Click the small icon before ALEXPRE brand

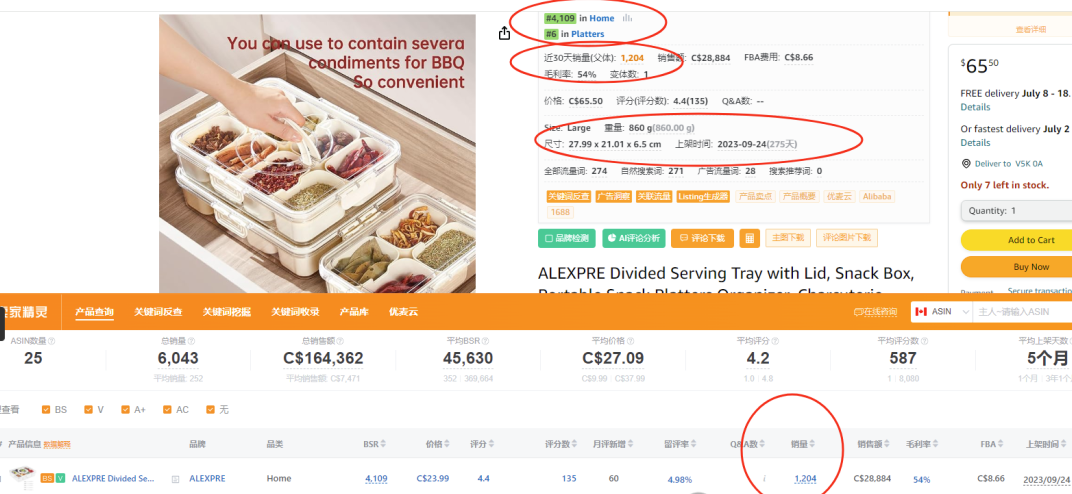coord(175,479)
